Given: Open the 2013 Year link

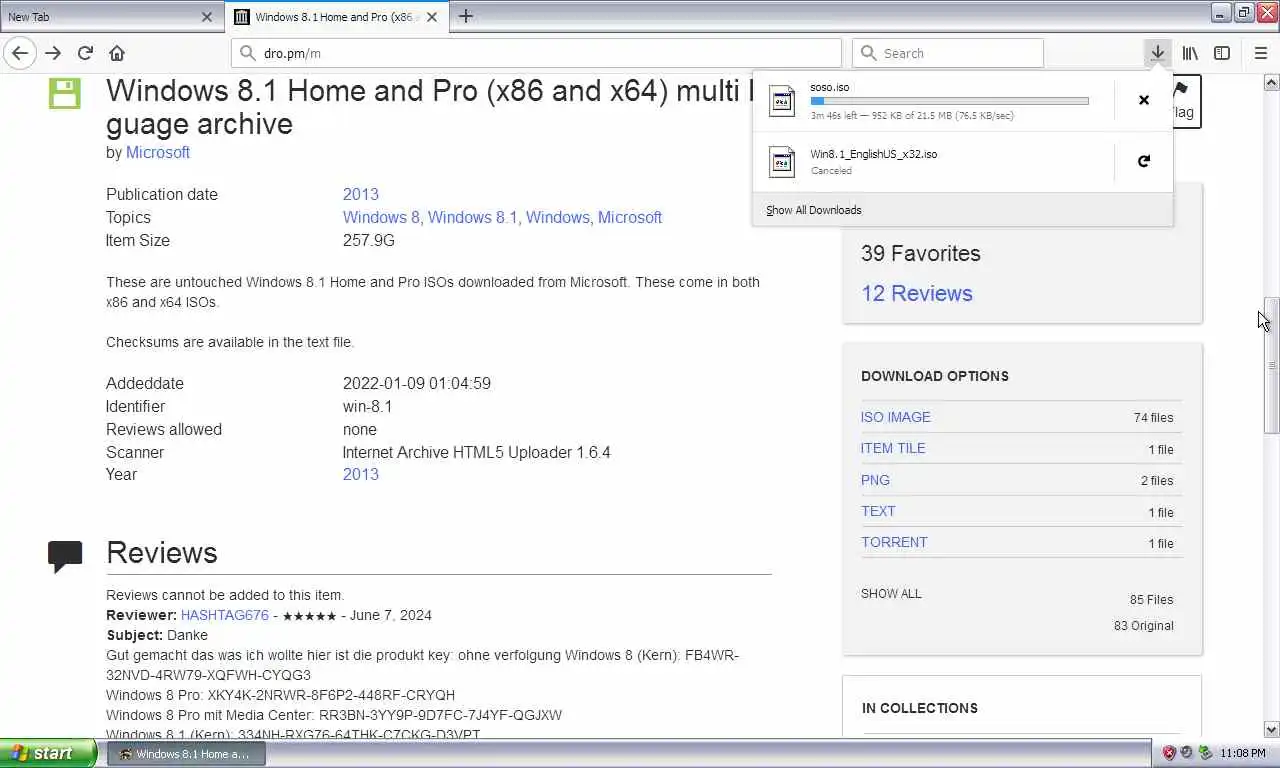Looking at the screenshot, I should coord(361,474).
